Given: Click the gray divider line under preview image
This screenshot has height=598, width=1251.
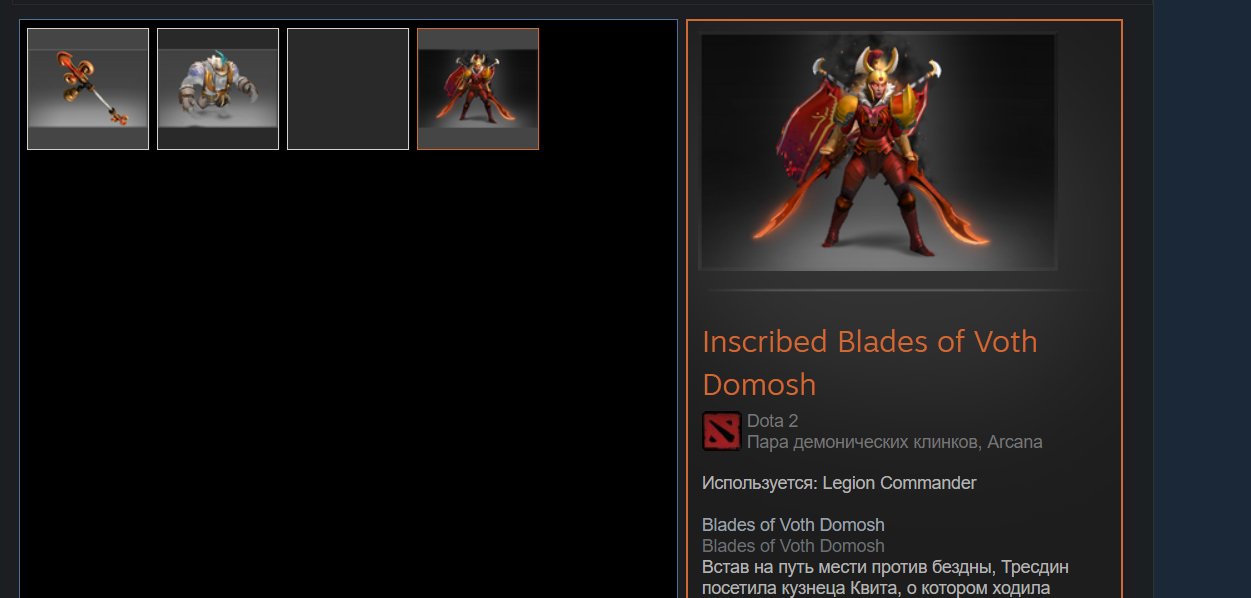Looking at the screenshot, I should coord(903,290).
